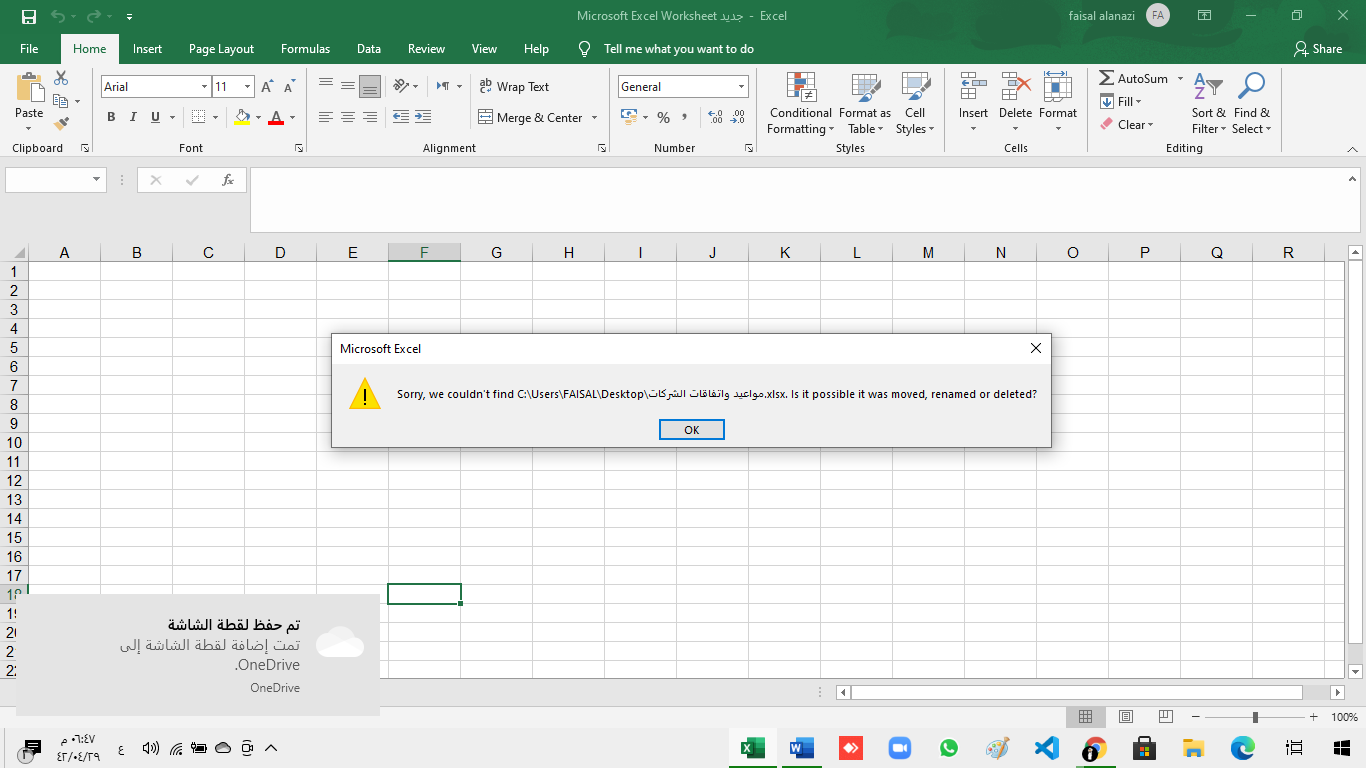Click Clear eraser in the Editing group
This screenshot has height=768, width=1366.
(1126, 124)
